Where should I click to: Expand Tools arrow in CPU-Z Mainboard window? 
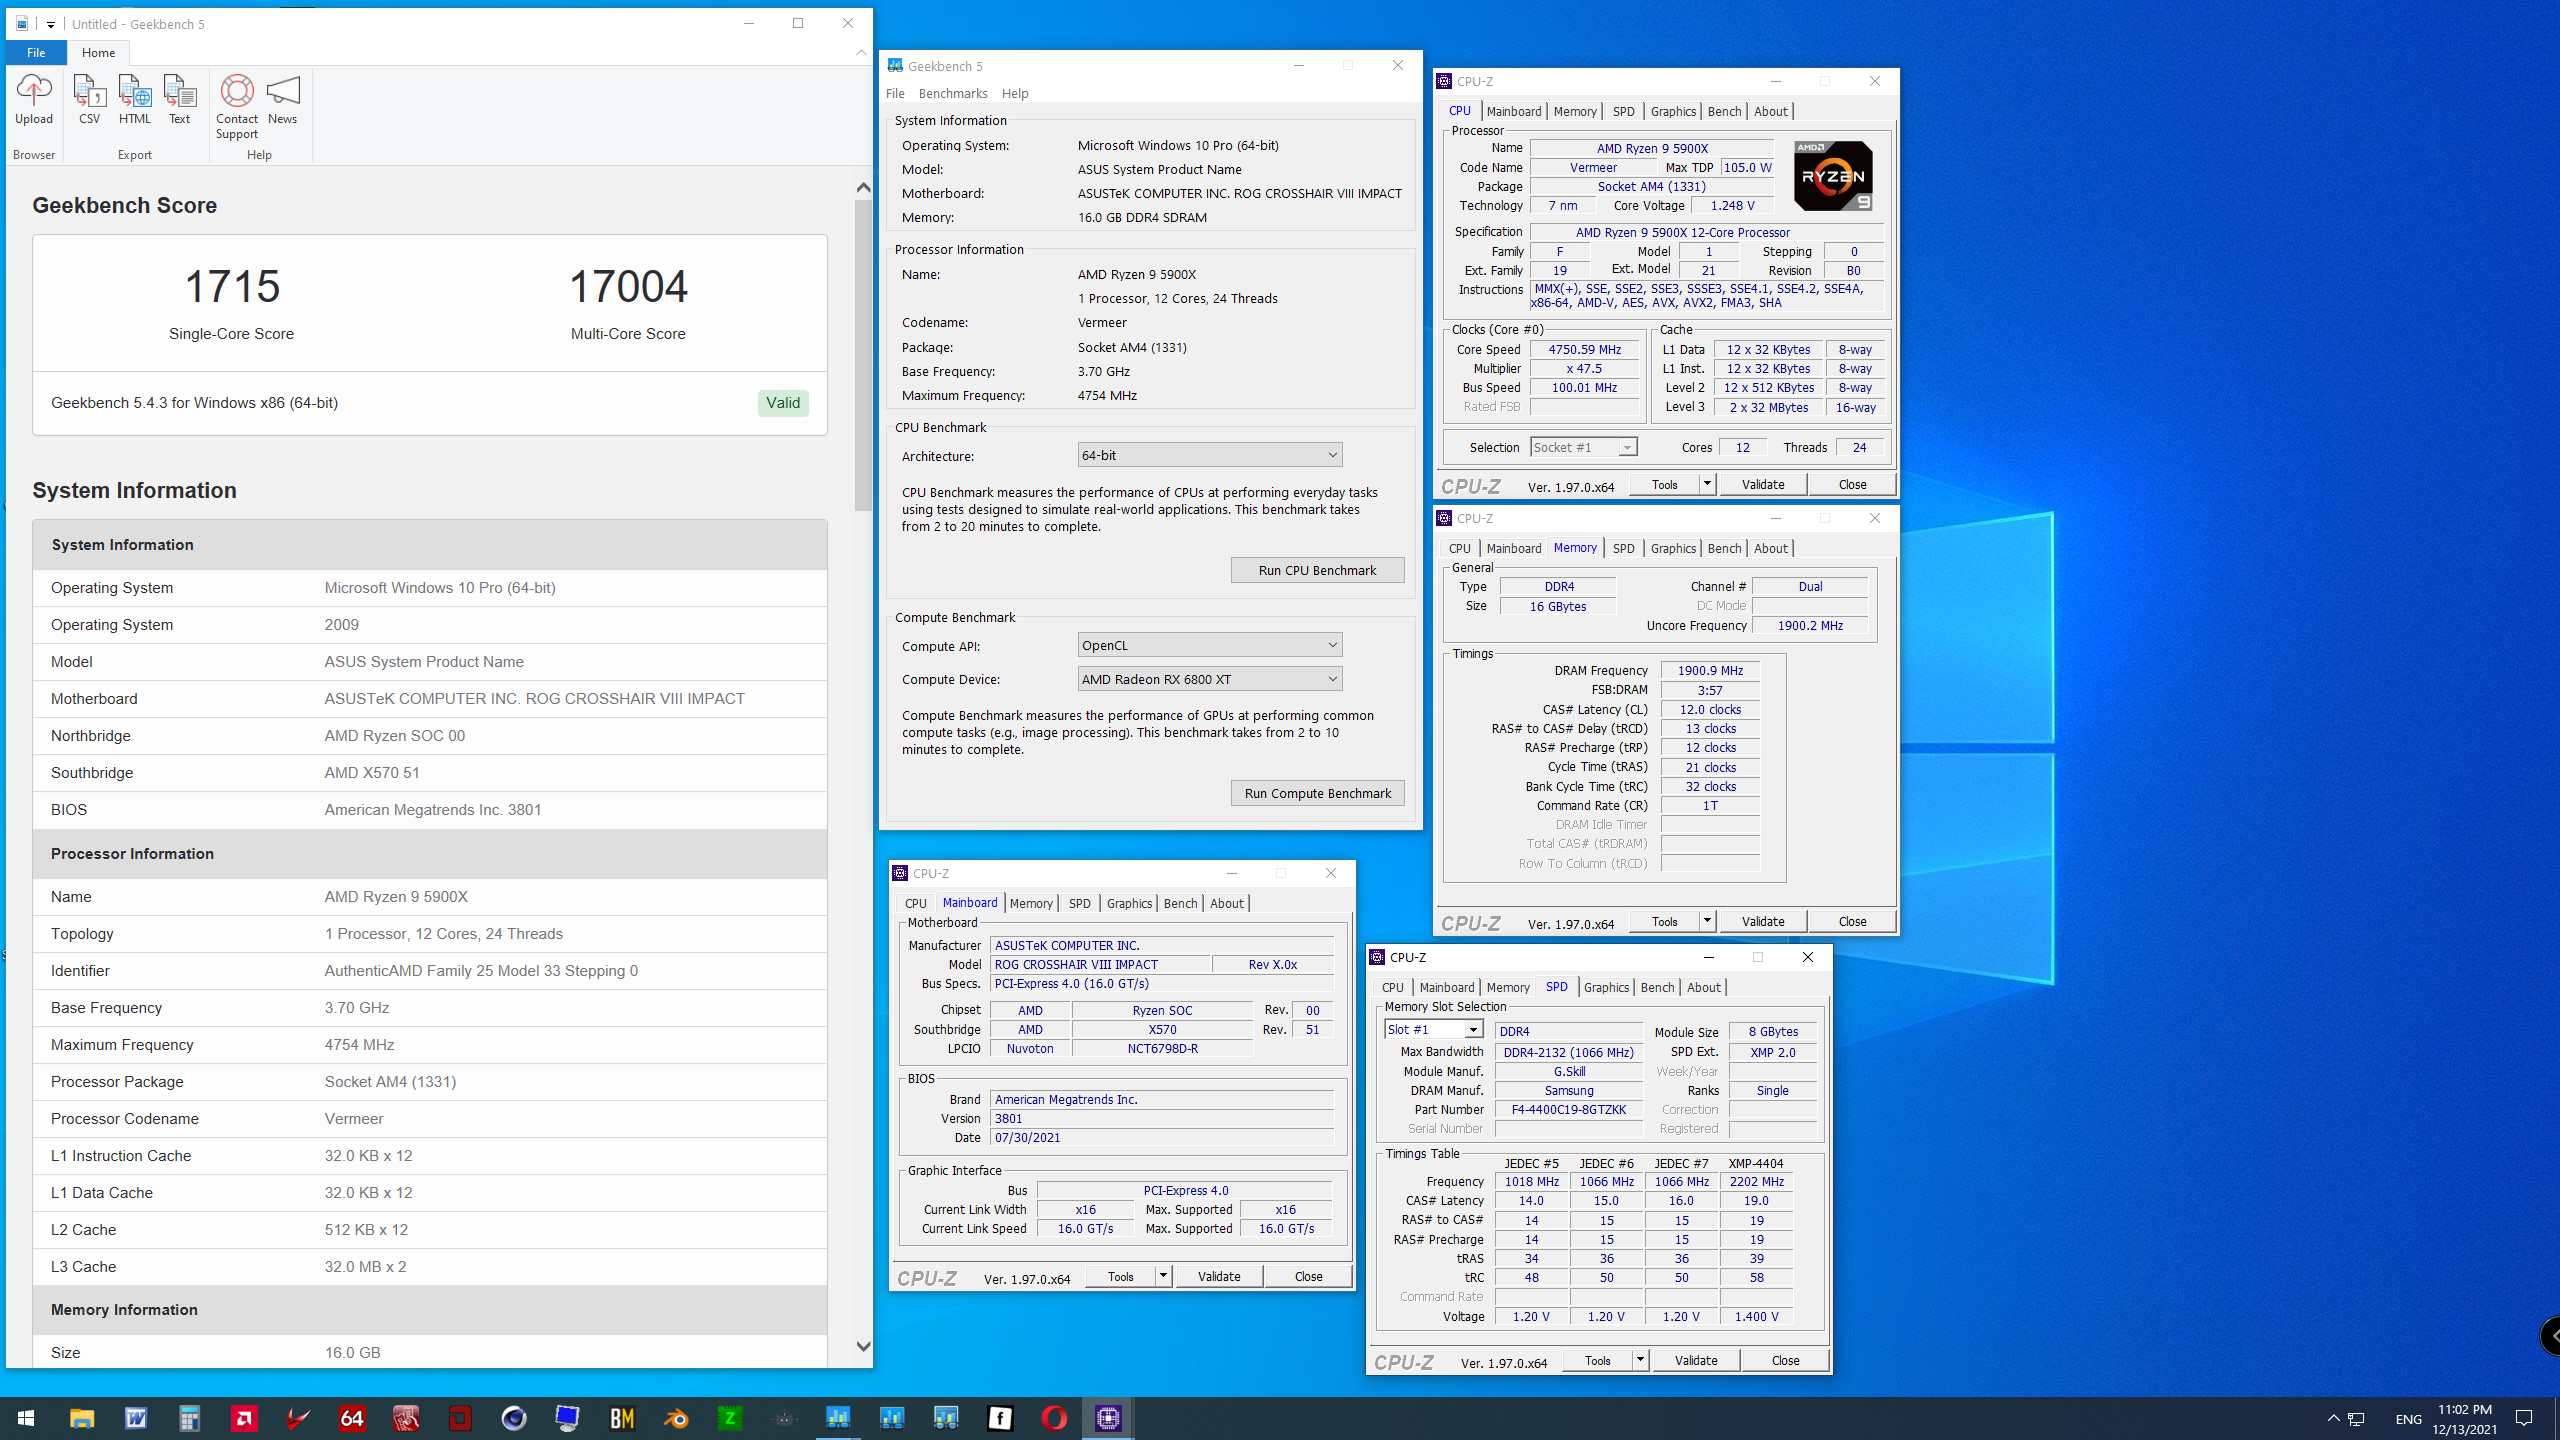(x=1163, y=1276)
